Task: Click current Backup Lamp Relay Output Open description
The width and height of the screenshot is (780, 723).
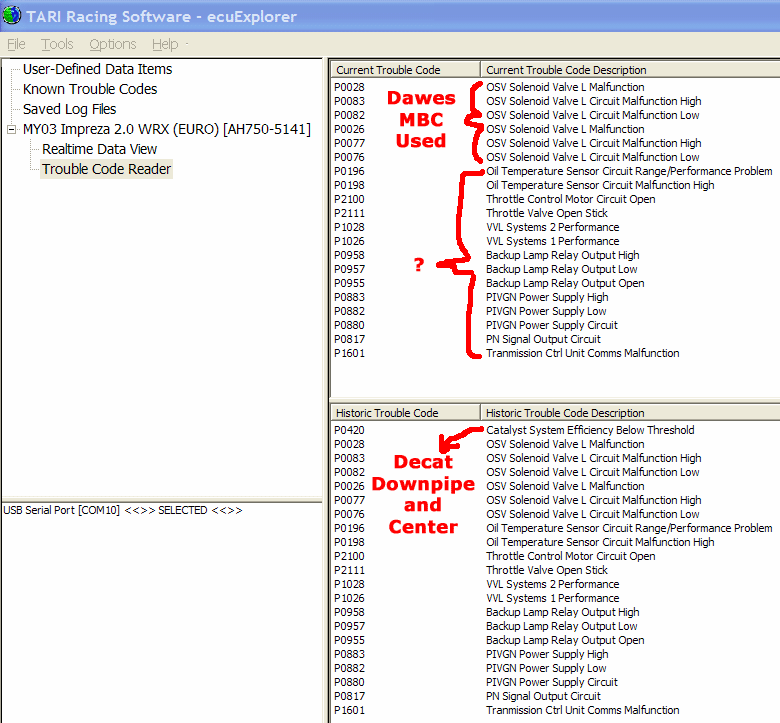Action: click(x=565, y=283)
